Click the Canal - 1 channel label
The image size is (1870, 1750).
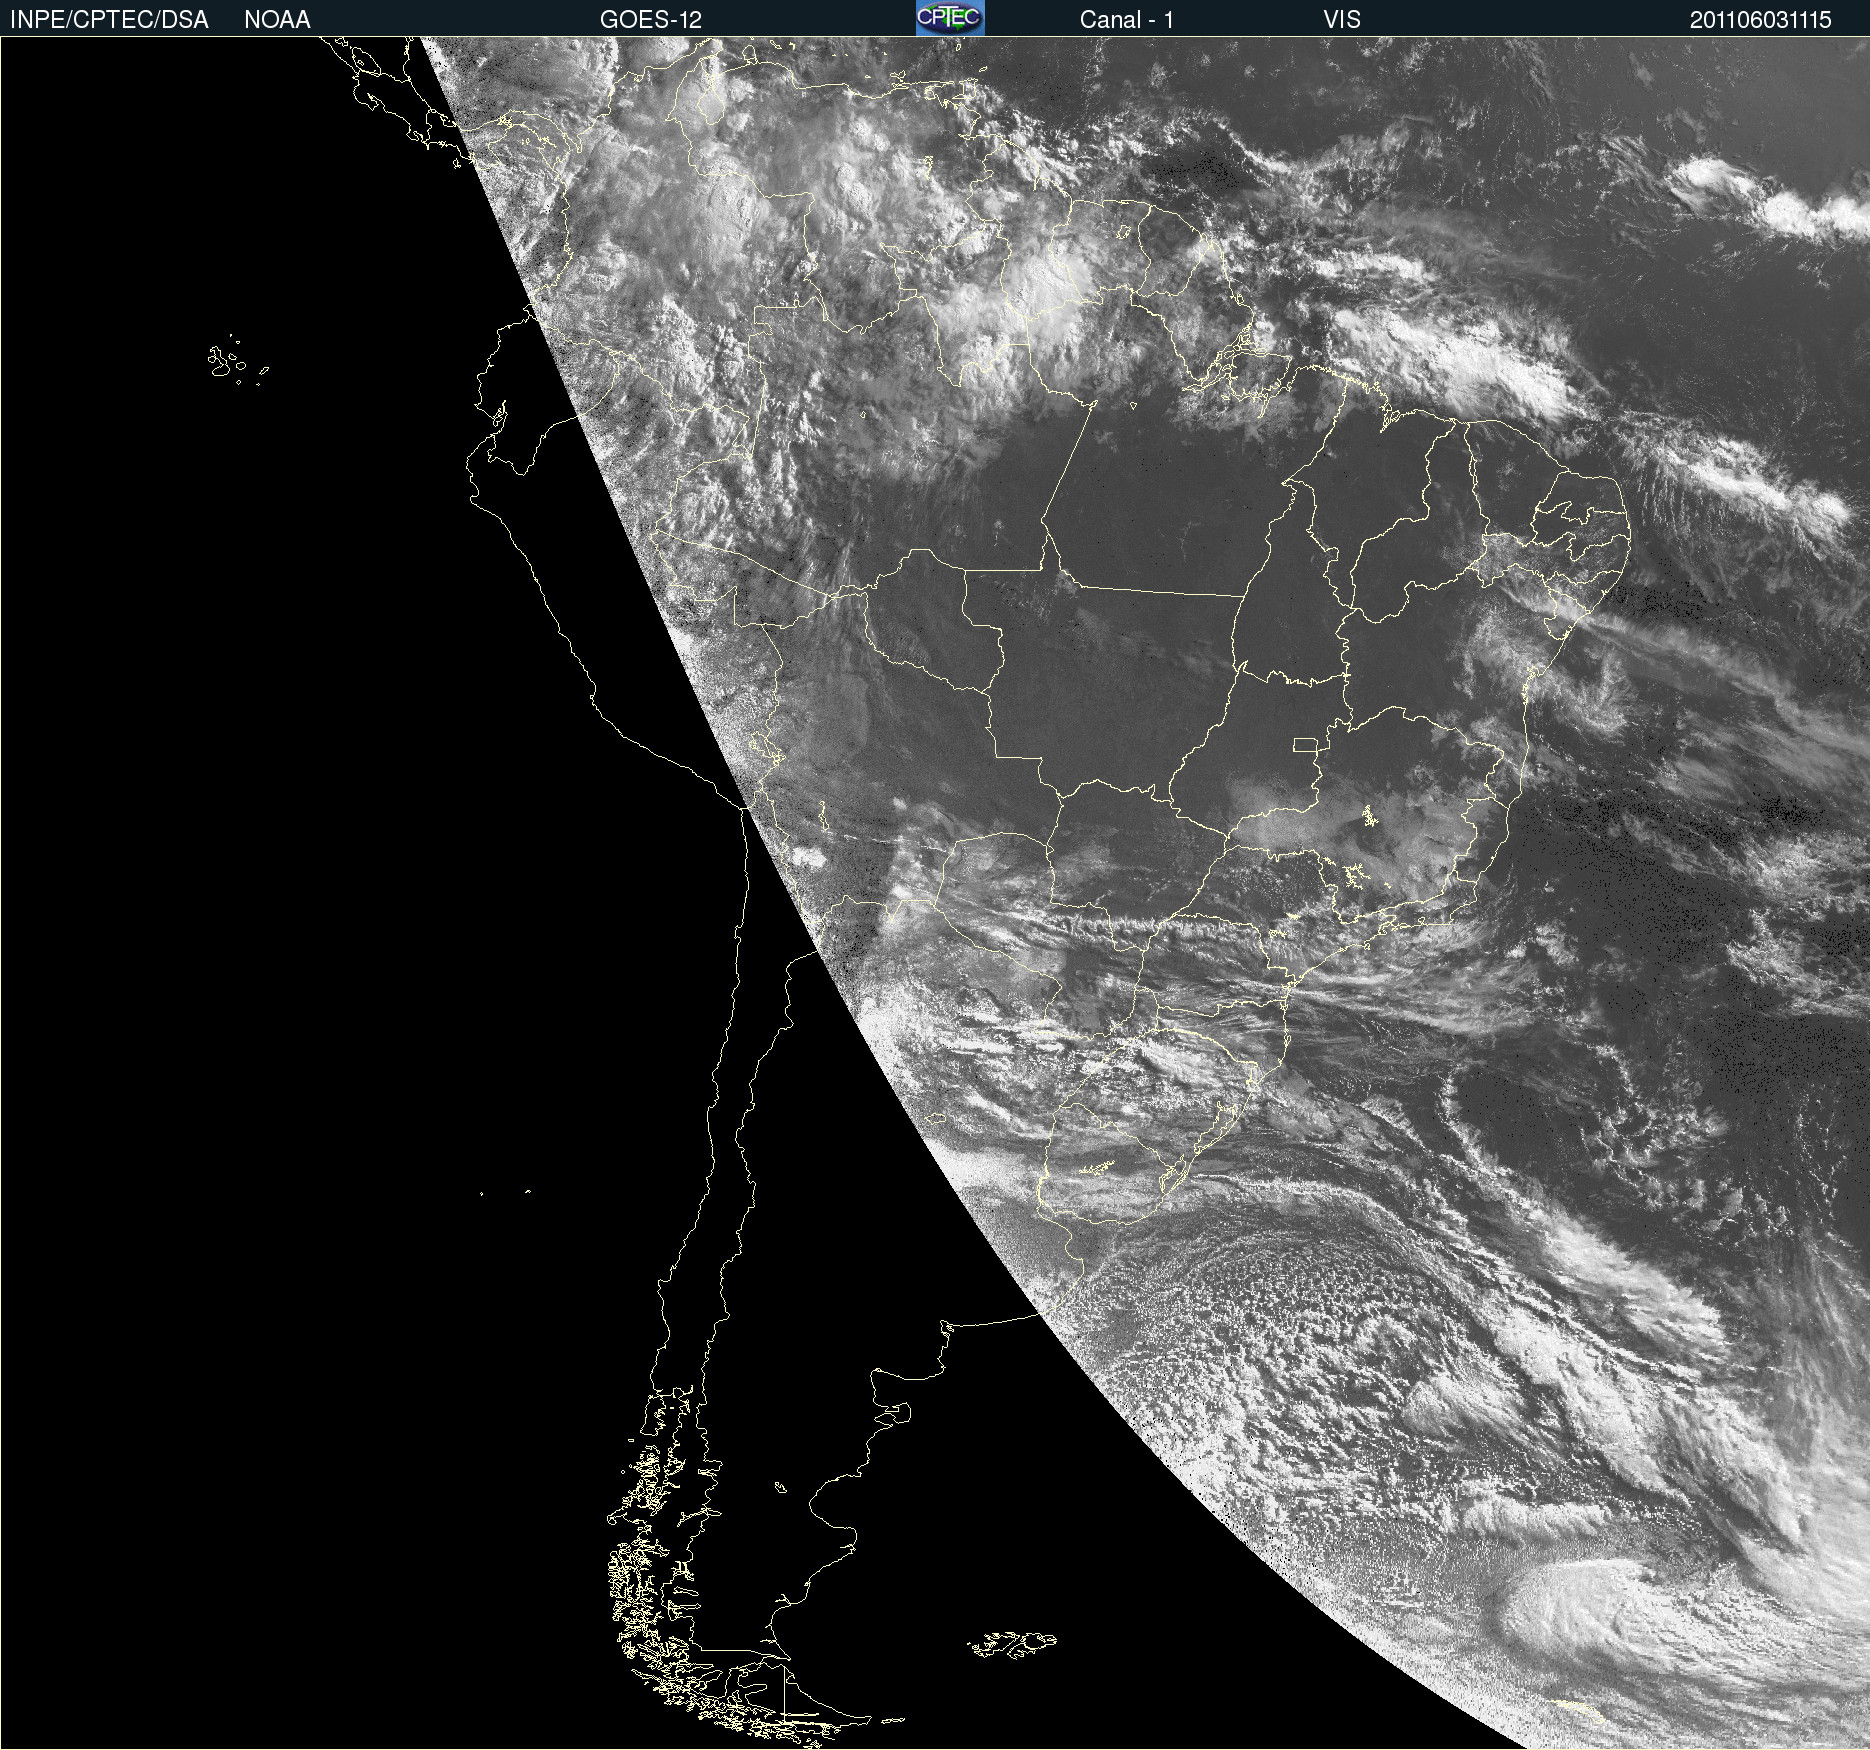coord(1126,20)
